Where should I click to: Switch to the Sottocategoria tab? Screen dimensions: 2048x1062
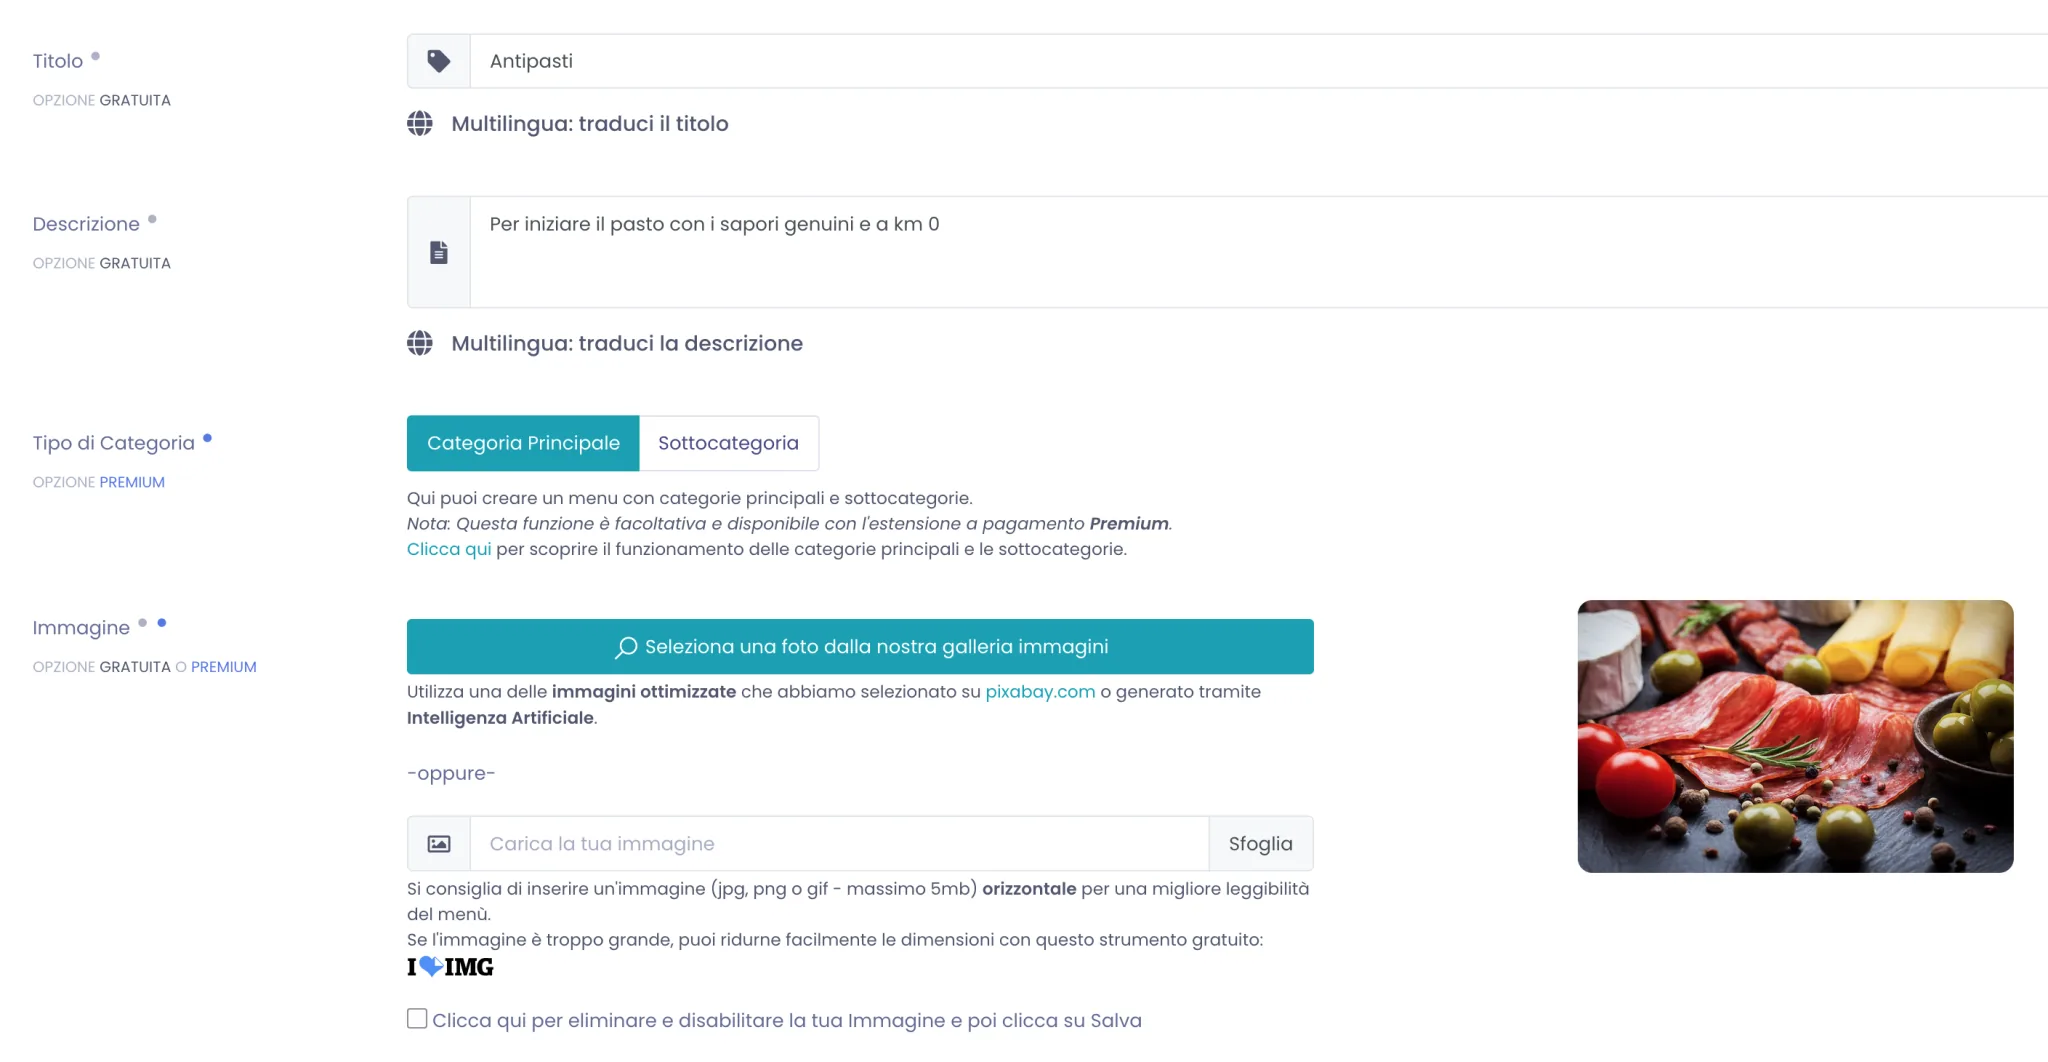[729, 443]
